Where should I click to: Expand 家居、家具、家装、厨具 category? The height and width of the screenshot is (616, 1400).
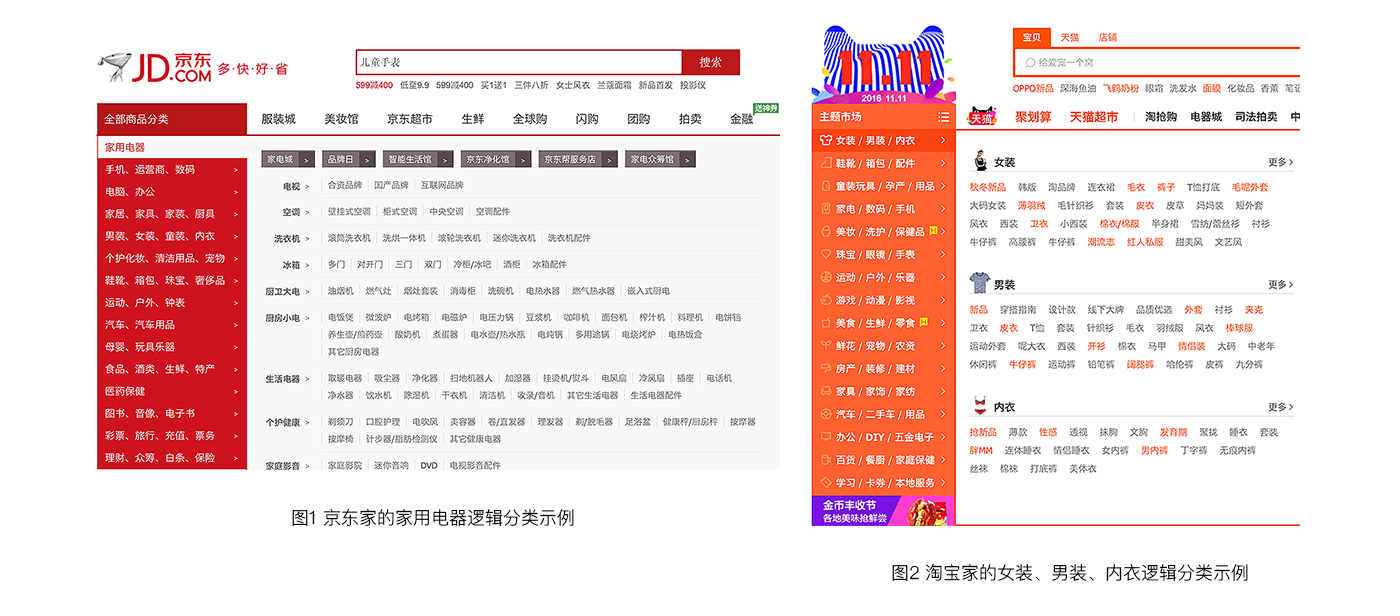pyautogui.click(x=172, y=214)
